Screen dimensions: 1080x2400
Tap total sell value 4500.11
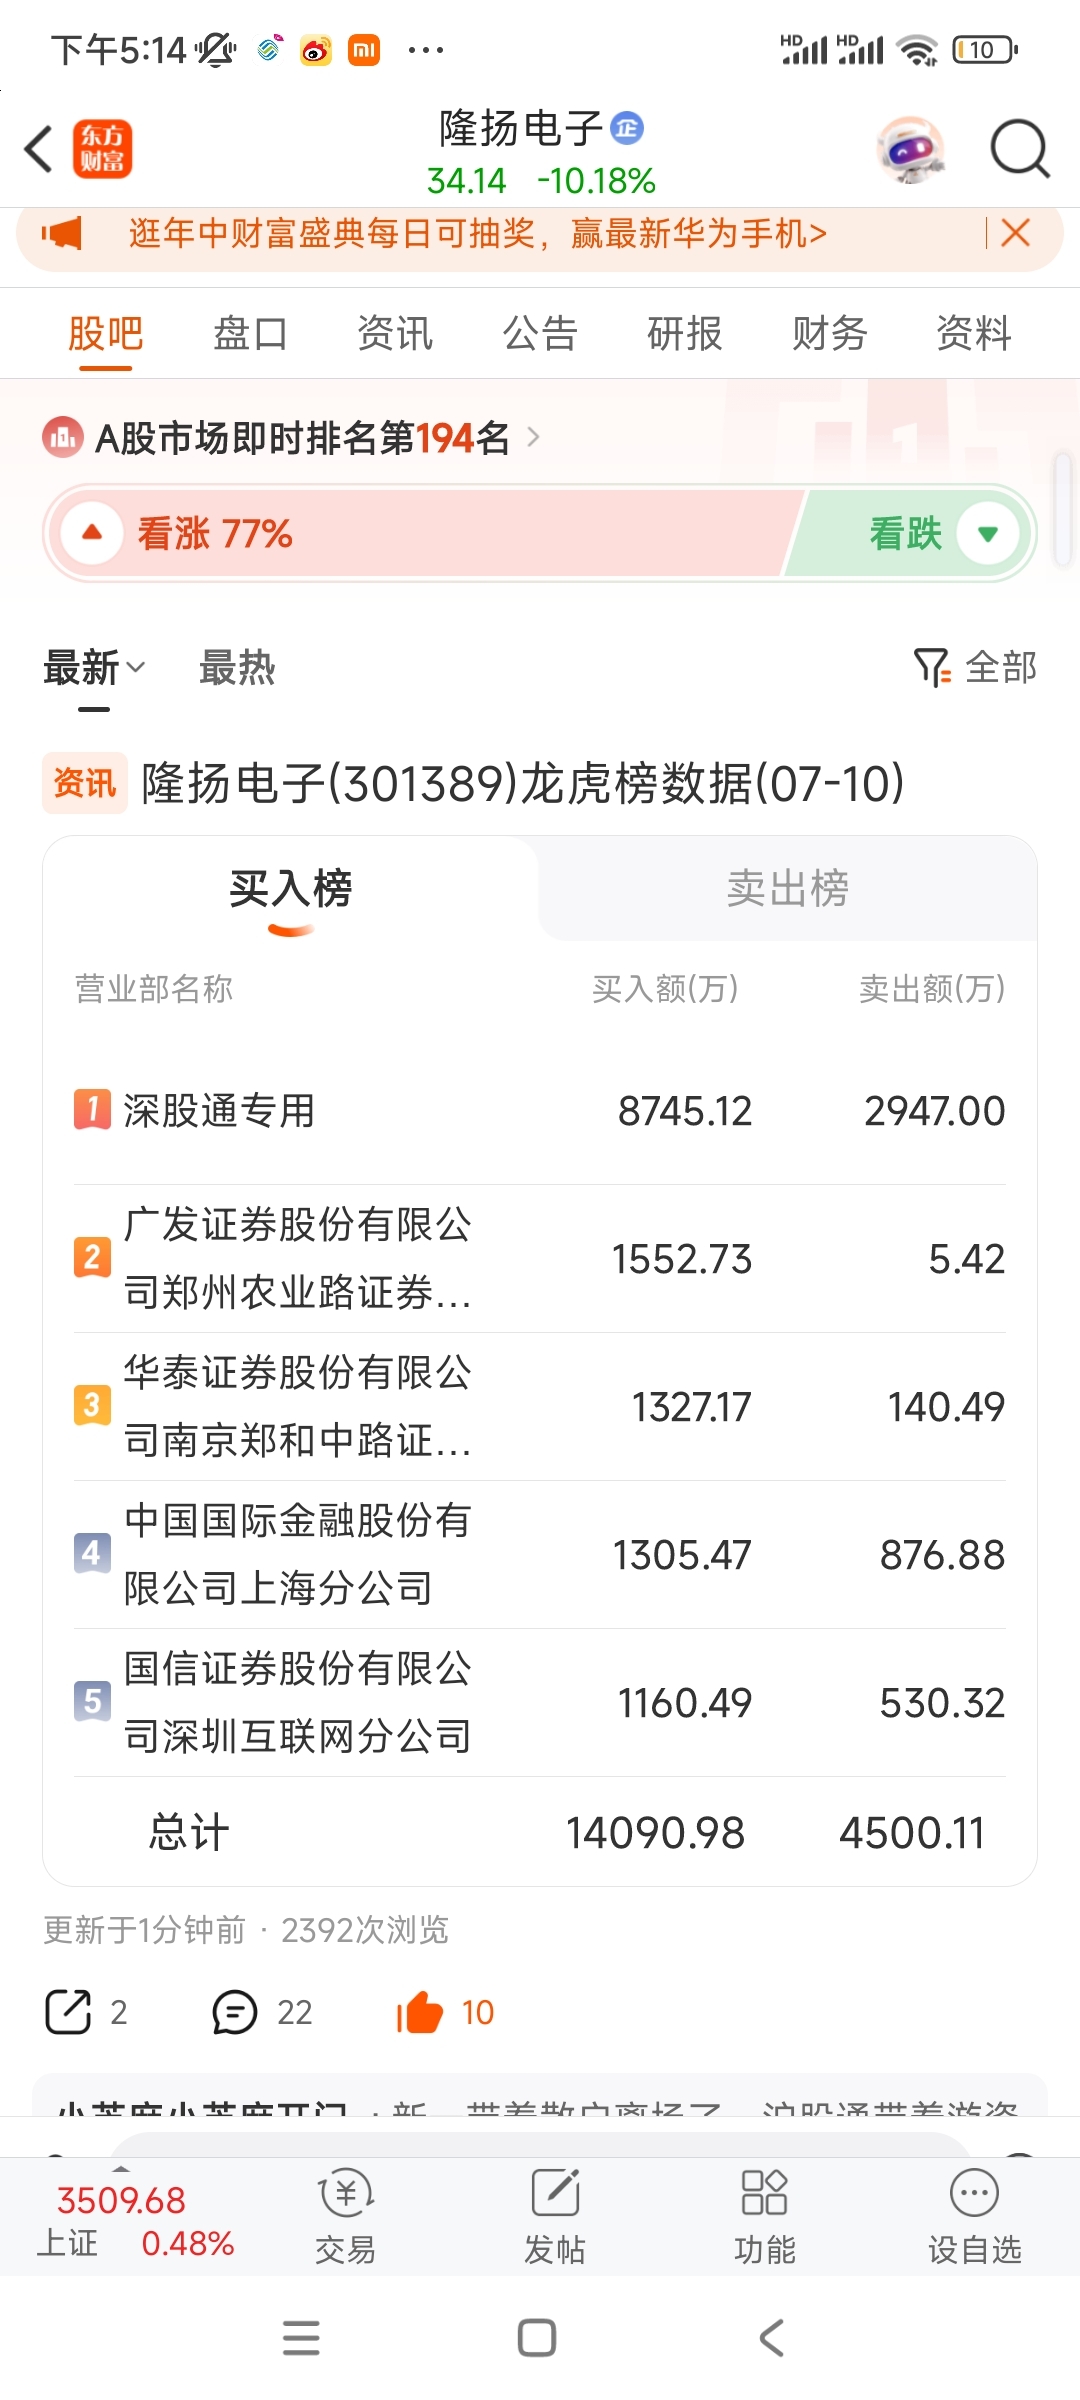[x=913, y=1833]
